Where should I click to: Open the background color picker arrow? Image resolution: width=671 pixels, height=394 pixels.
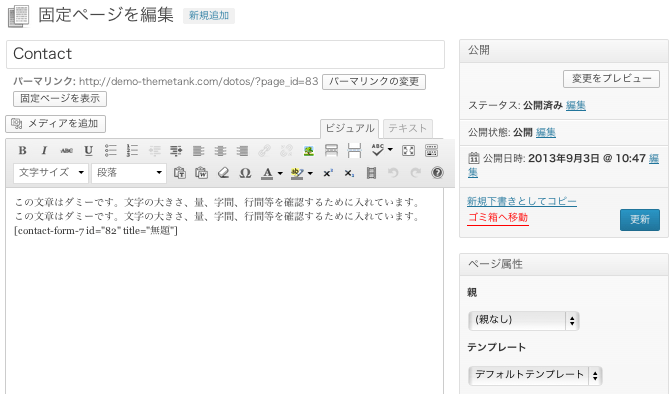[x=310, y=173]
